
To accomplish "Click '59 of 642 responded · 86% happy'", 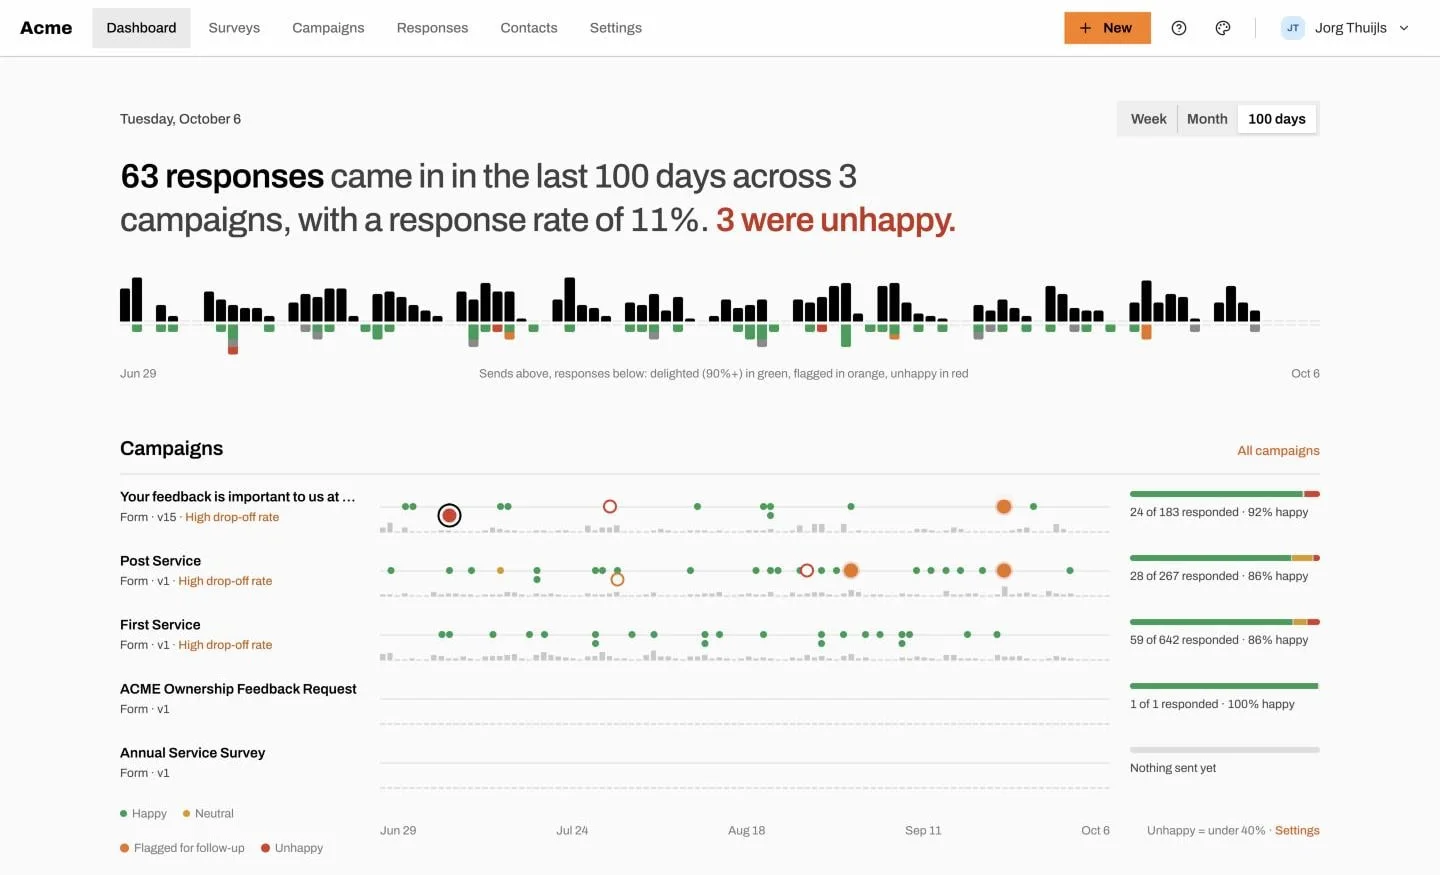I will 1219,640.
